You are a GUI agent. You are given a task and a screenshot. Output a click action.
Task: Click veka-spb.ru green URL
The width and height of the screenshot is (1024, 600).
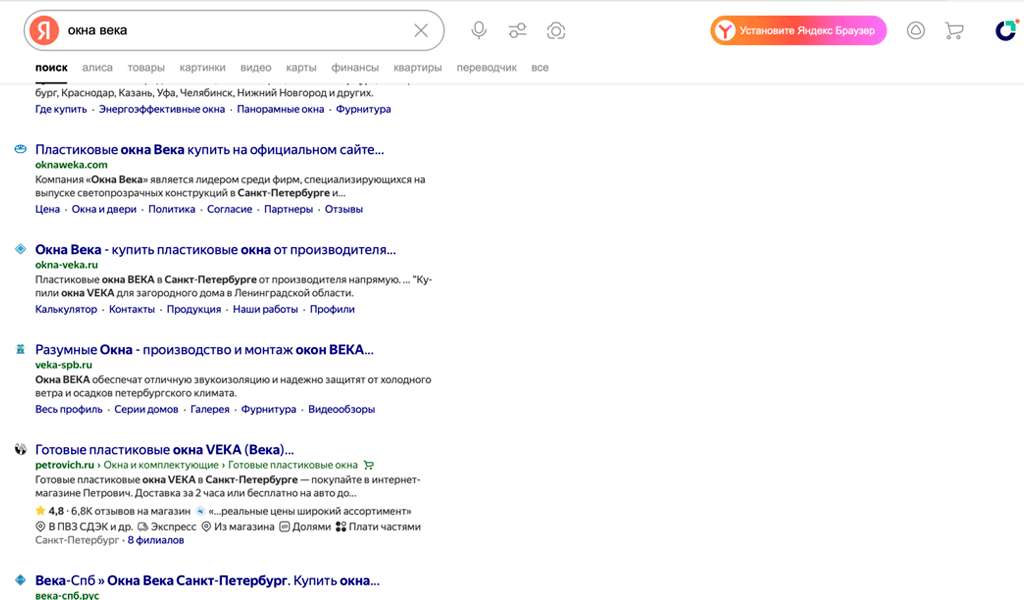63,364
